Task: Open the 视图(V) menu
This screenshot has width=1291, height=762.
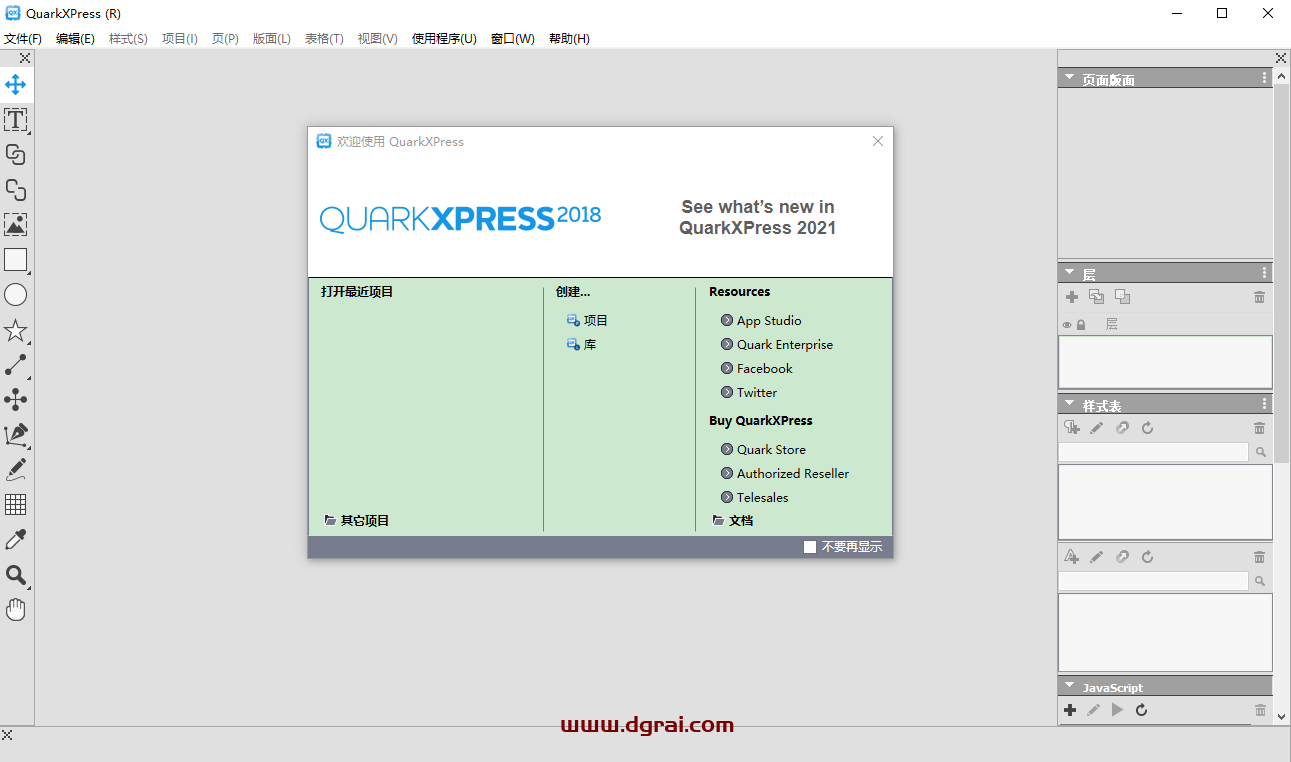Action: (377, 38)
